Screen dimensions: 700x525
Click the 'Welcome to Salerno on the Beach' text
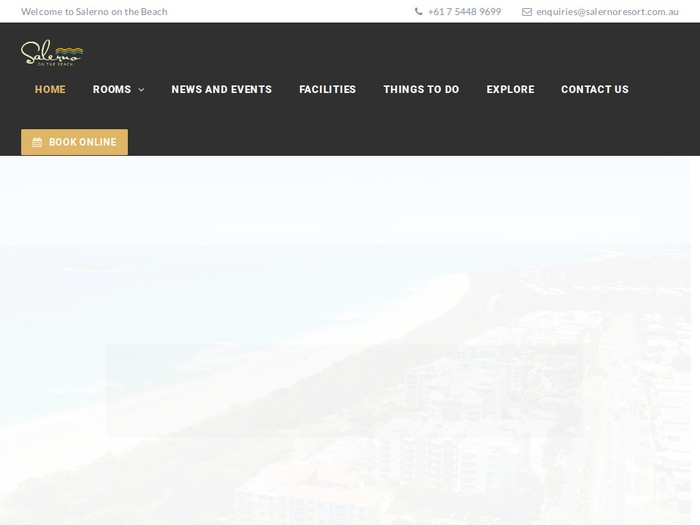pos(94,12)
